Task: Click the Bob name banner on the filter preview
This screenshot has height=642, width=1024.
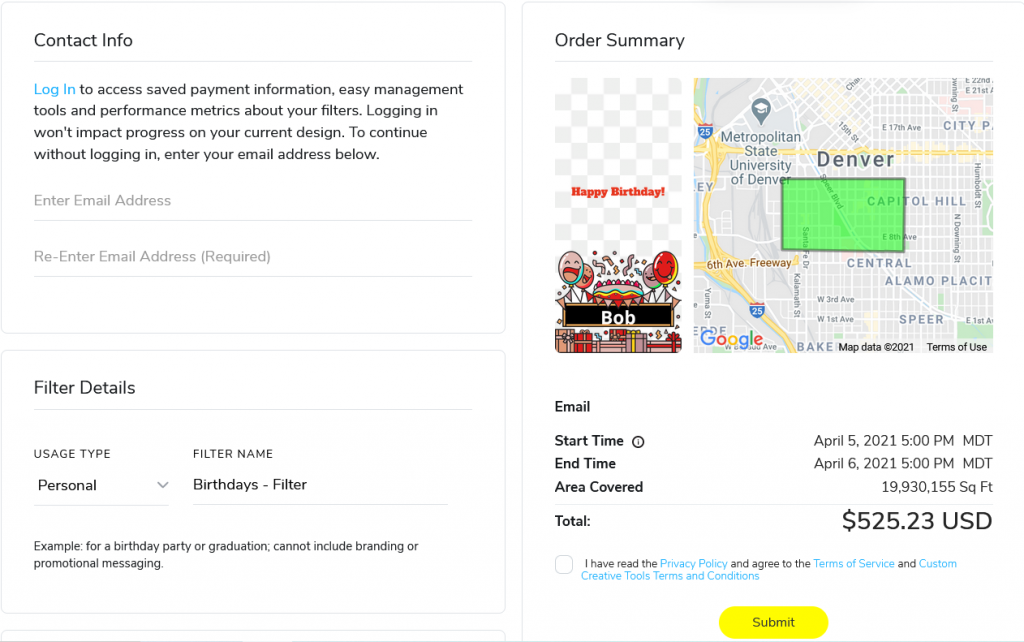Action: click(x=618, y=317)
